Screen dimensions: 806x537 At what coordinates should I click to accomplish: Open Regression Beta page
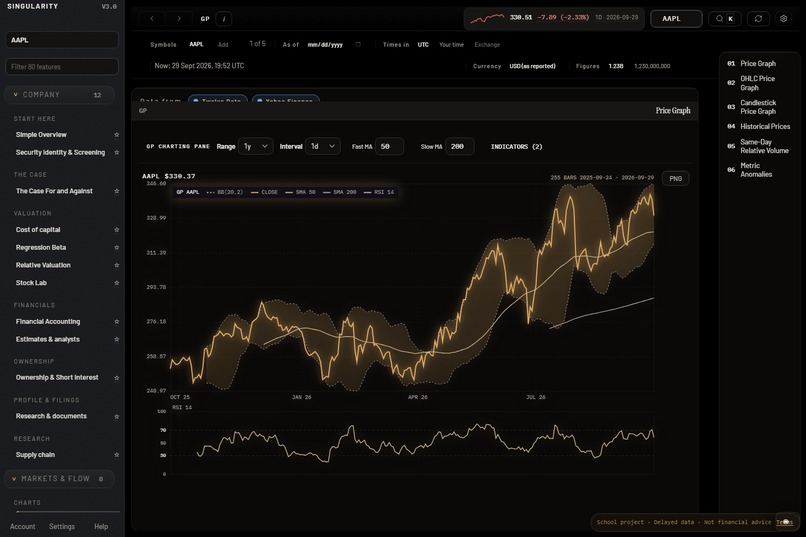(41, 248)
